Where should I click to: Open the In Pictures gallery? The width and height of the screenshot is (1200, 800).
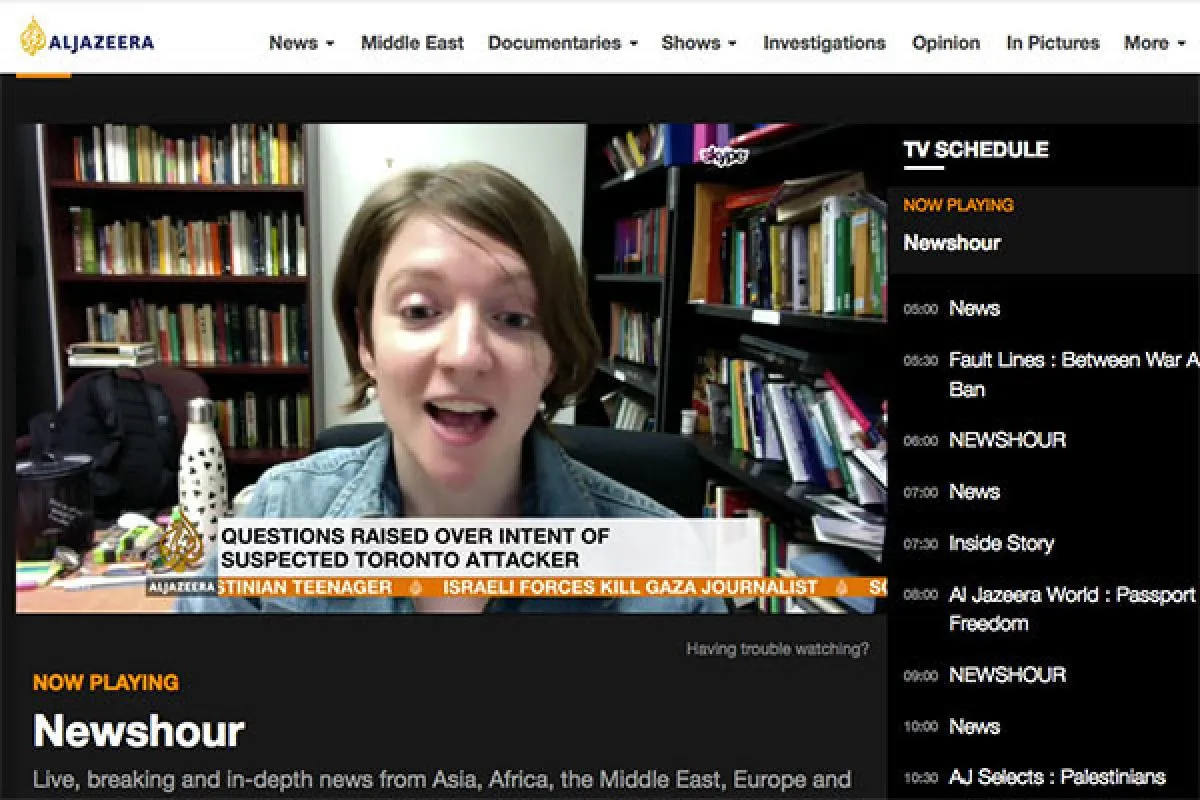[1052, 43]
